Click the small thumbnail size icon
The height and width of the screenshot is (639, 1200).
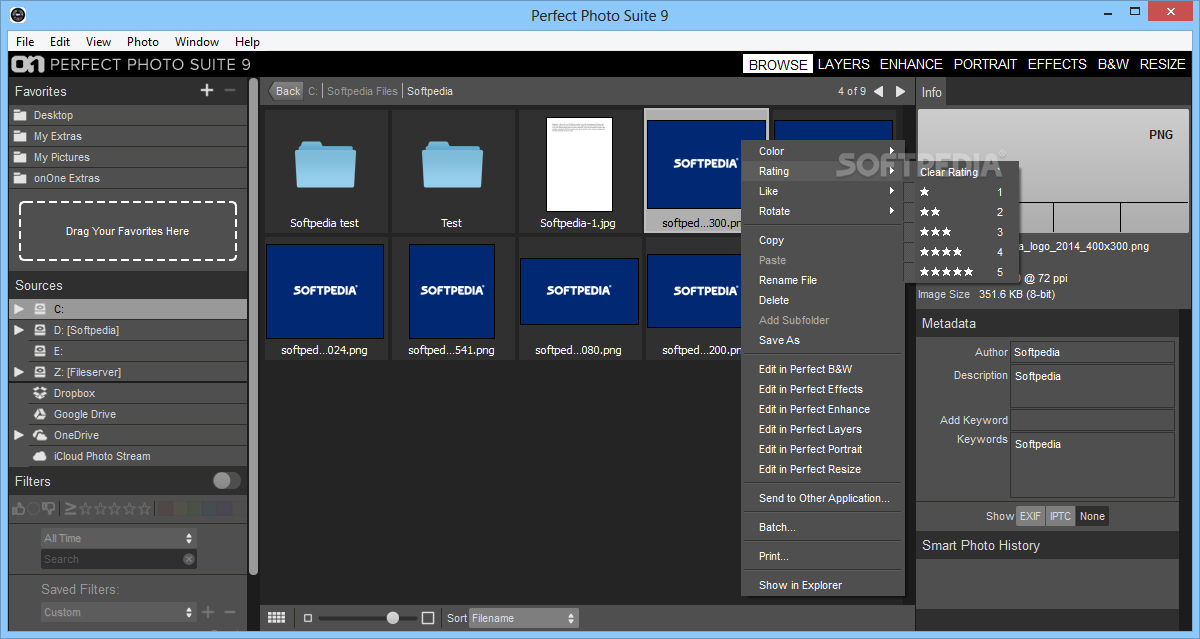tap(308, 618)
